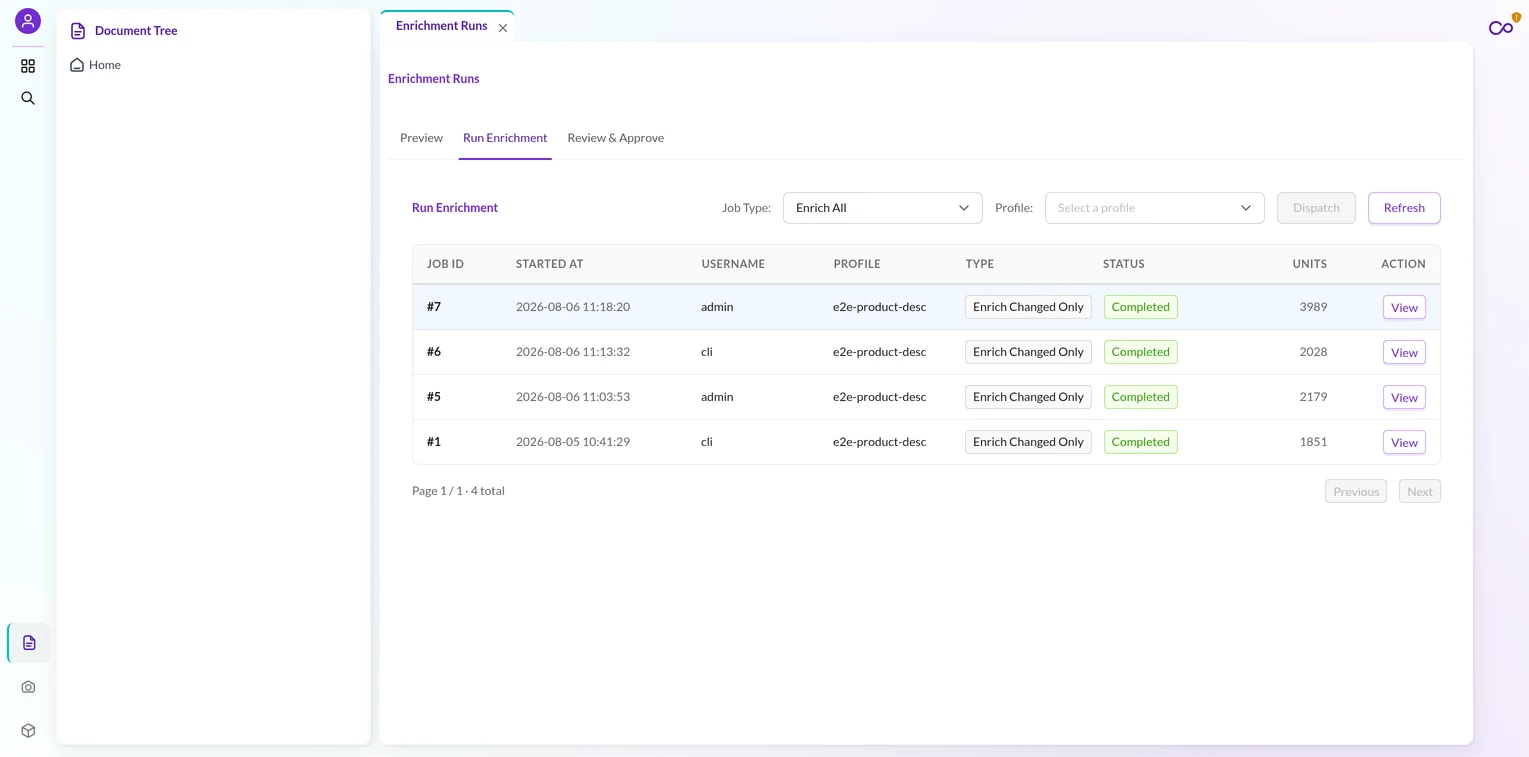Click the timestamp 2026-08-05 10:41:29
1529x757 pixels.
[573, 442]
